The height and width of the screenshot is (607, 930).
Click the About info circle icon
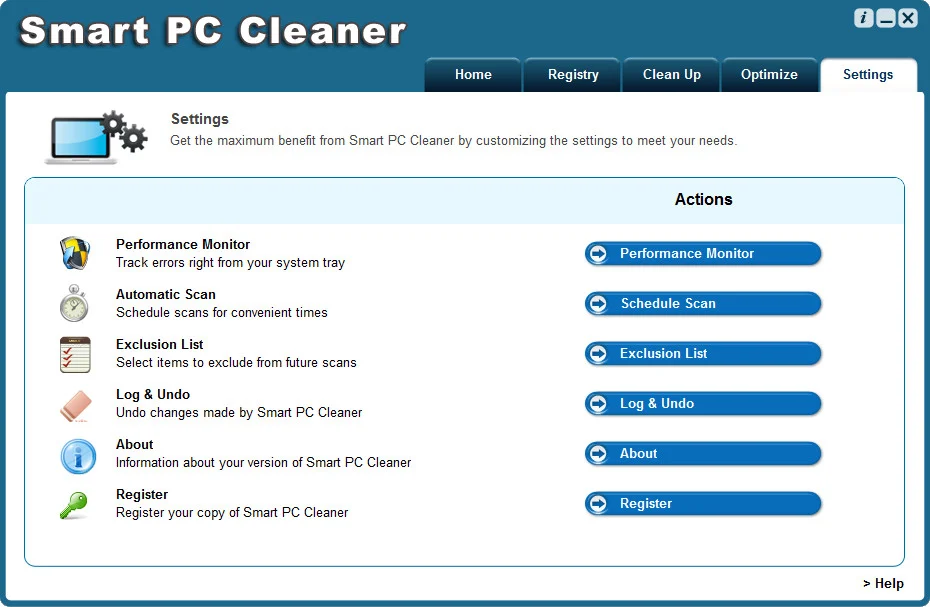pos(78,456)
